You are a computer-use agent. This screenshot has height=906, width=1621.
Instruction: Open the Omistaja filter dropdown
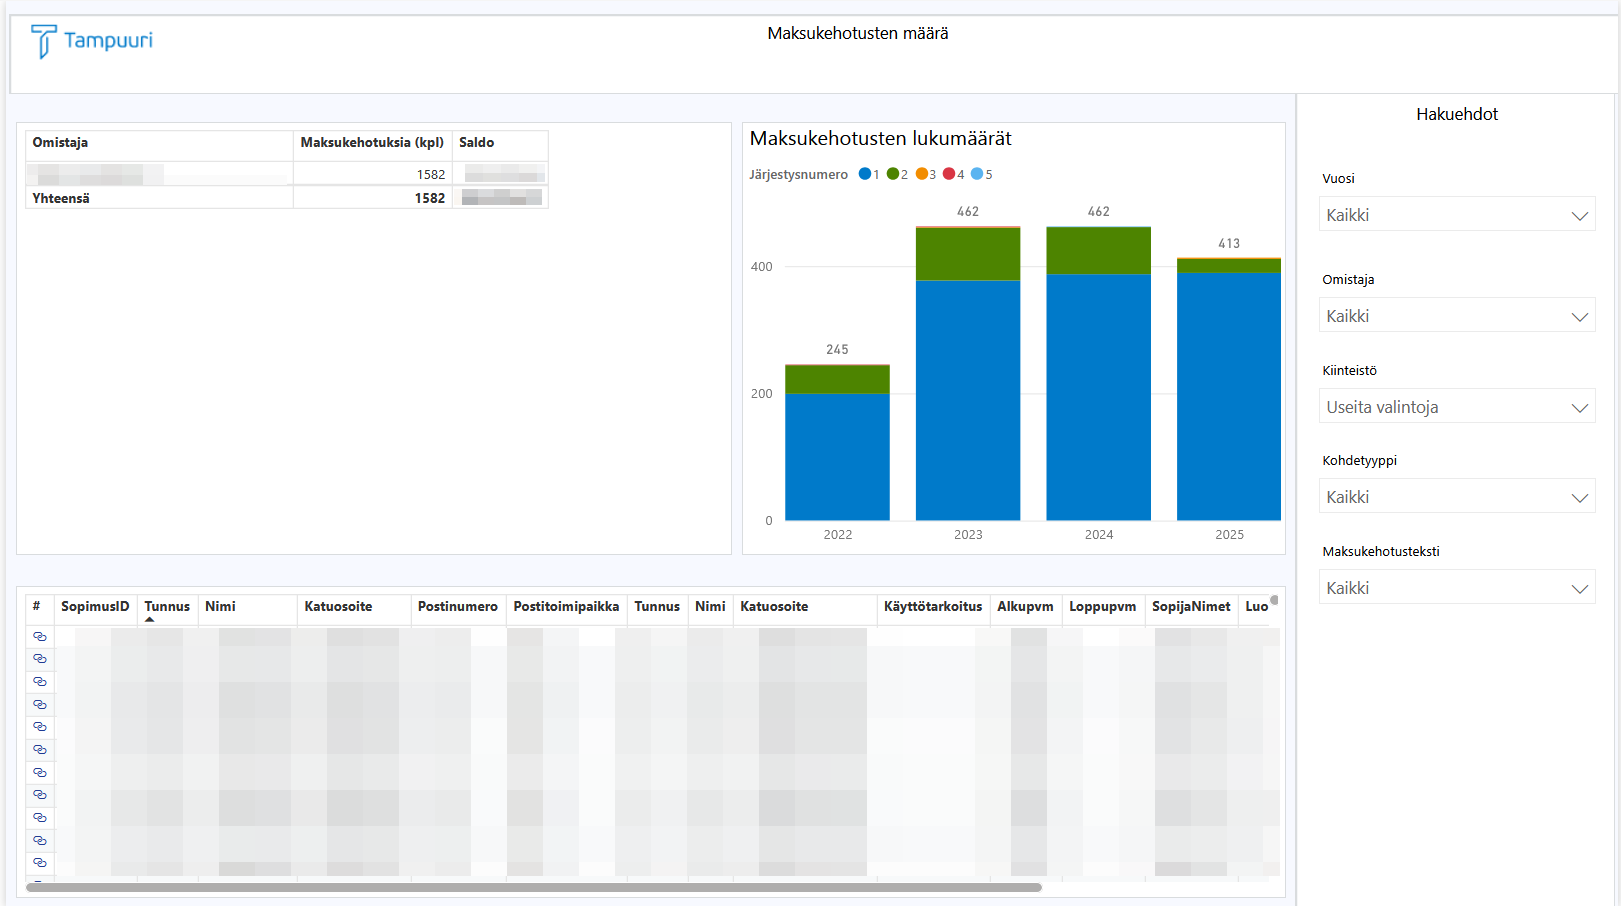[1456, 316]
